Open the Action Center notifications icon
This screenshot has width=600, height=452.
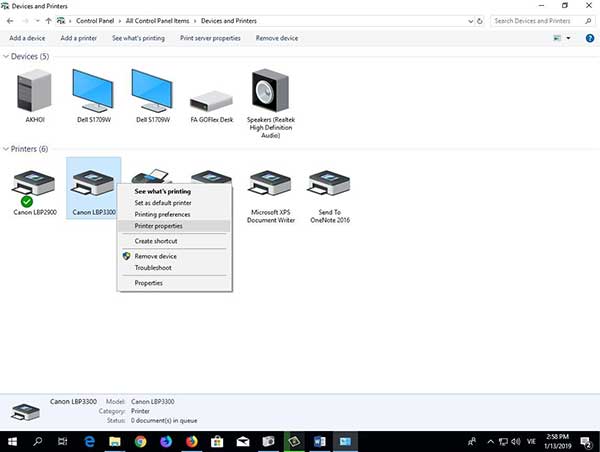coord(586,442)
